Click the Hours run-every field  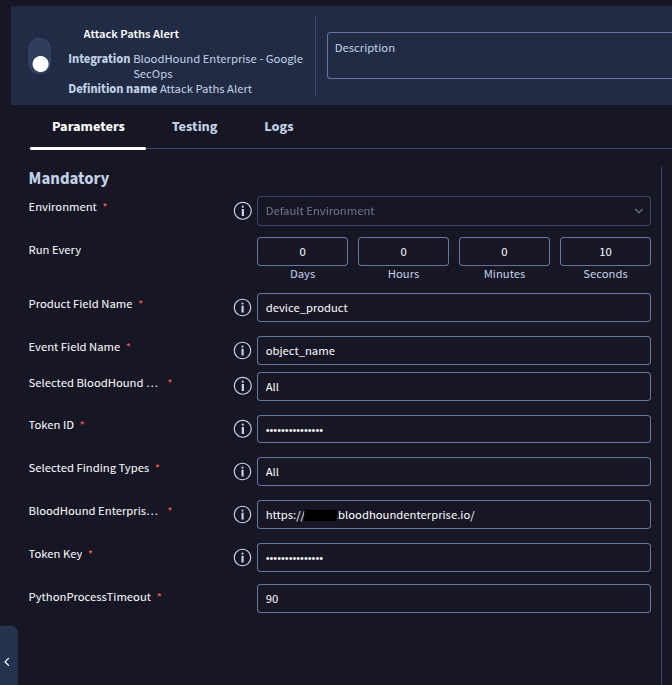coord(403,252)
